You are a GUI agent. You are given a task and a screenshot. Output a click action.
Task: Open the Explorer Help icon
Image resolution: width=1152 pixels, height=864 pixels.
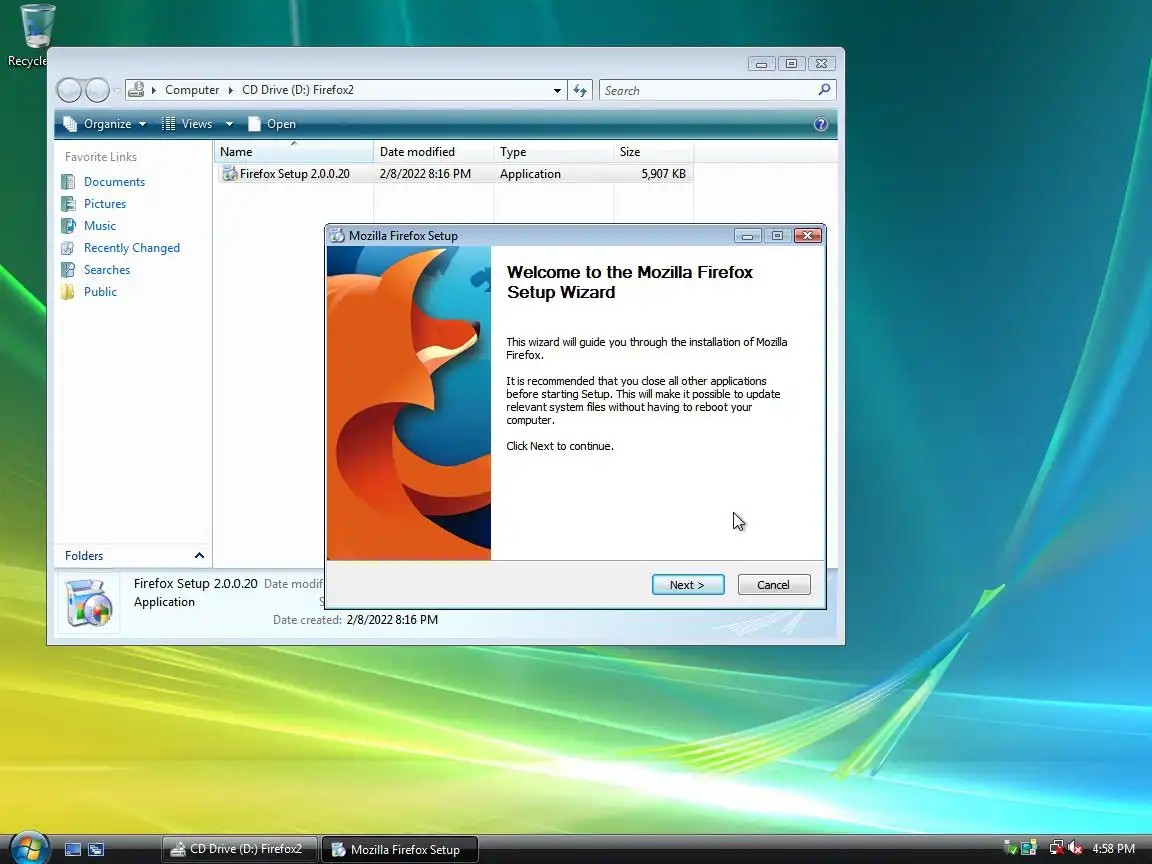pyautogui.click(x=821, y=124)
